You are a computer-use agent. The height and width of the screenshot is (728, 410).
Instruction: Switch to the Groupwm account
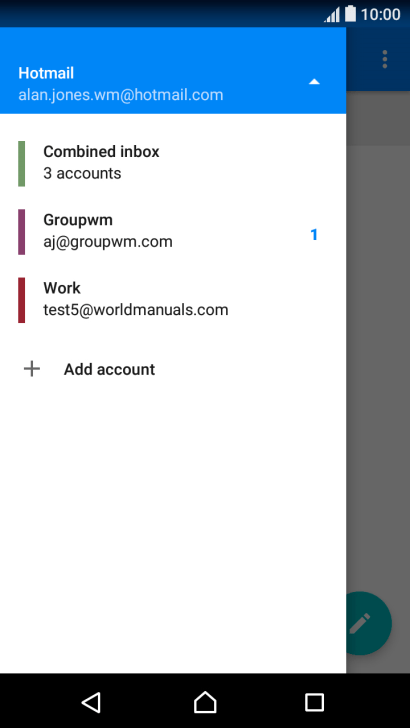click(x=173, y=231)
